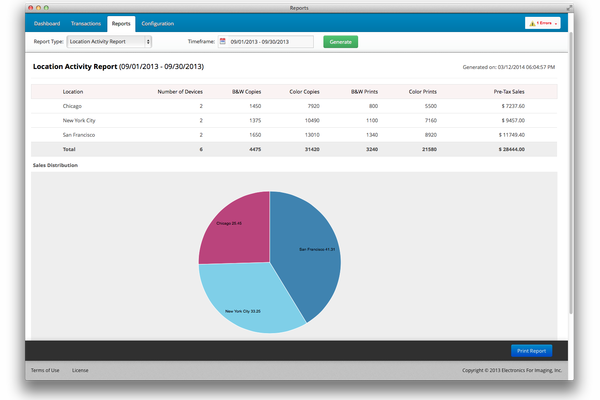The height and width of the screenshot is (400, 600).
Task: Click the $ 9457.00 sales value
Action: pyautogui.click(x=513, y=121)
